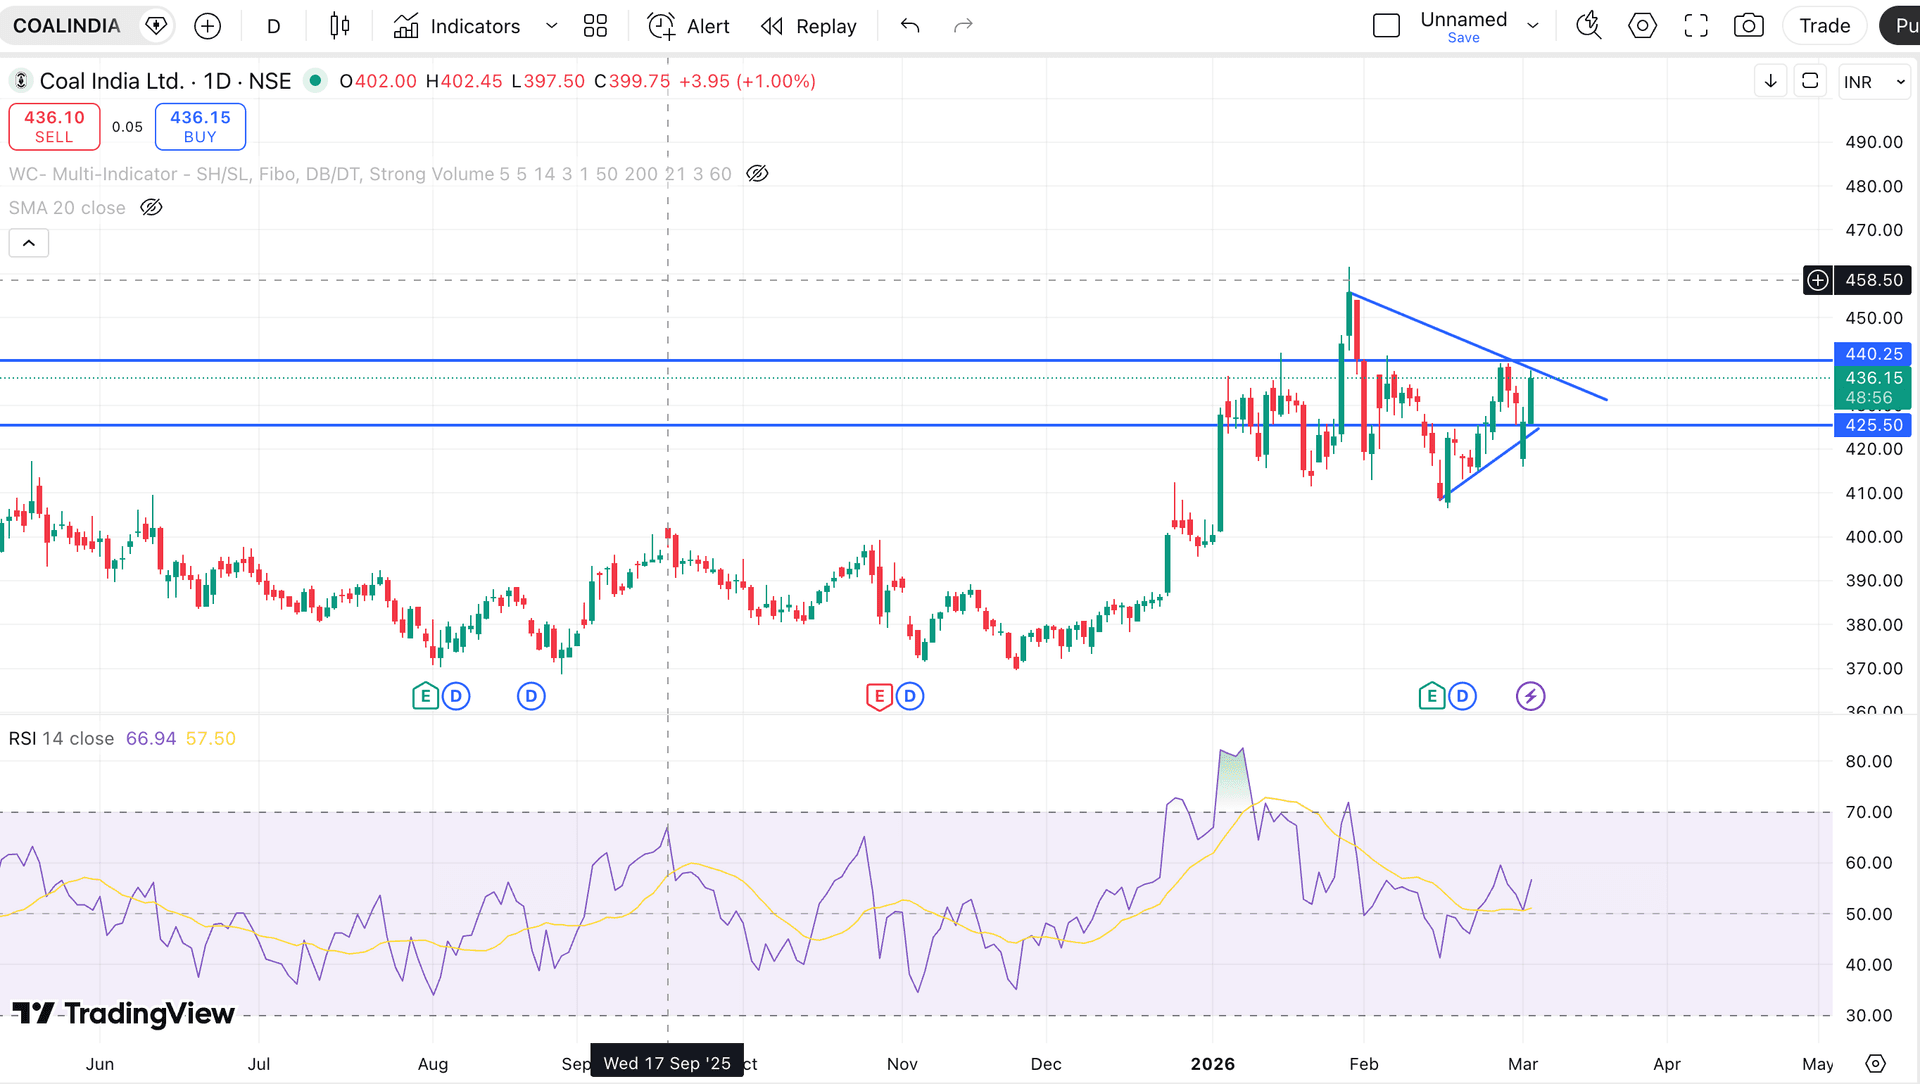Open the candlestick chart style menu

pyautogui.click(x=340, y=26)
